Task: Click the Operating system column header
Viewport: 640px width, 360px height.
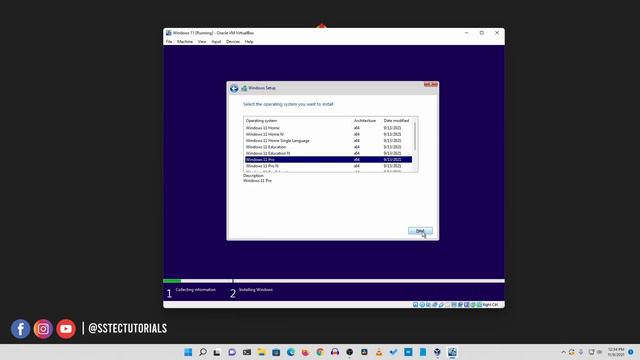Action: coord(261,121)
